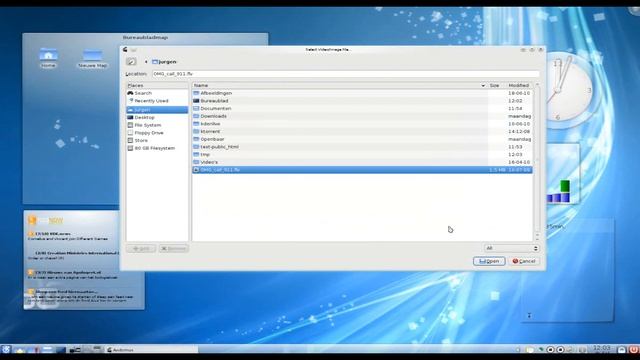Click the Avidemux task in the taskbar

(152, 349)
